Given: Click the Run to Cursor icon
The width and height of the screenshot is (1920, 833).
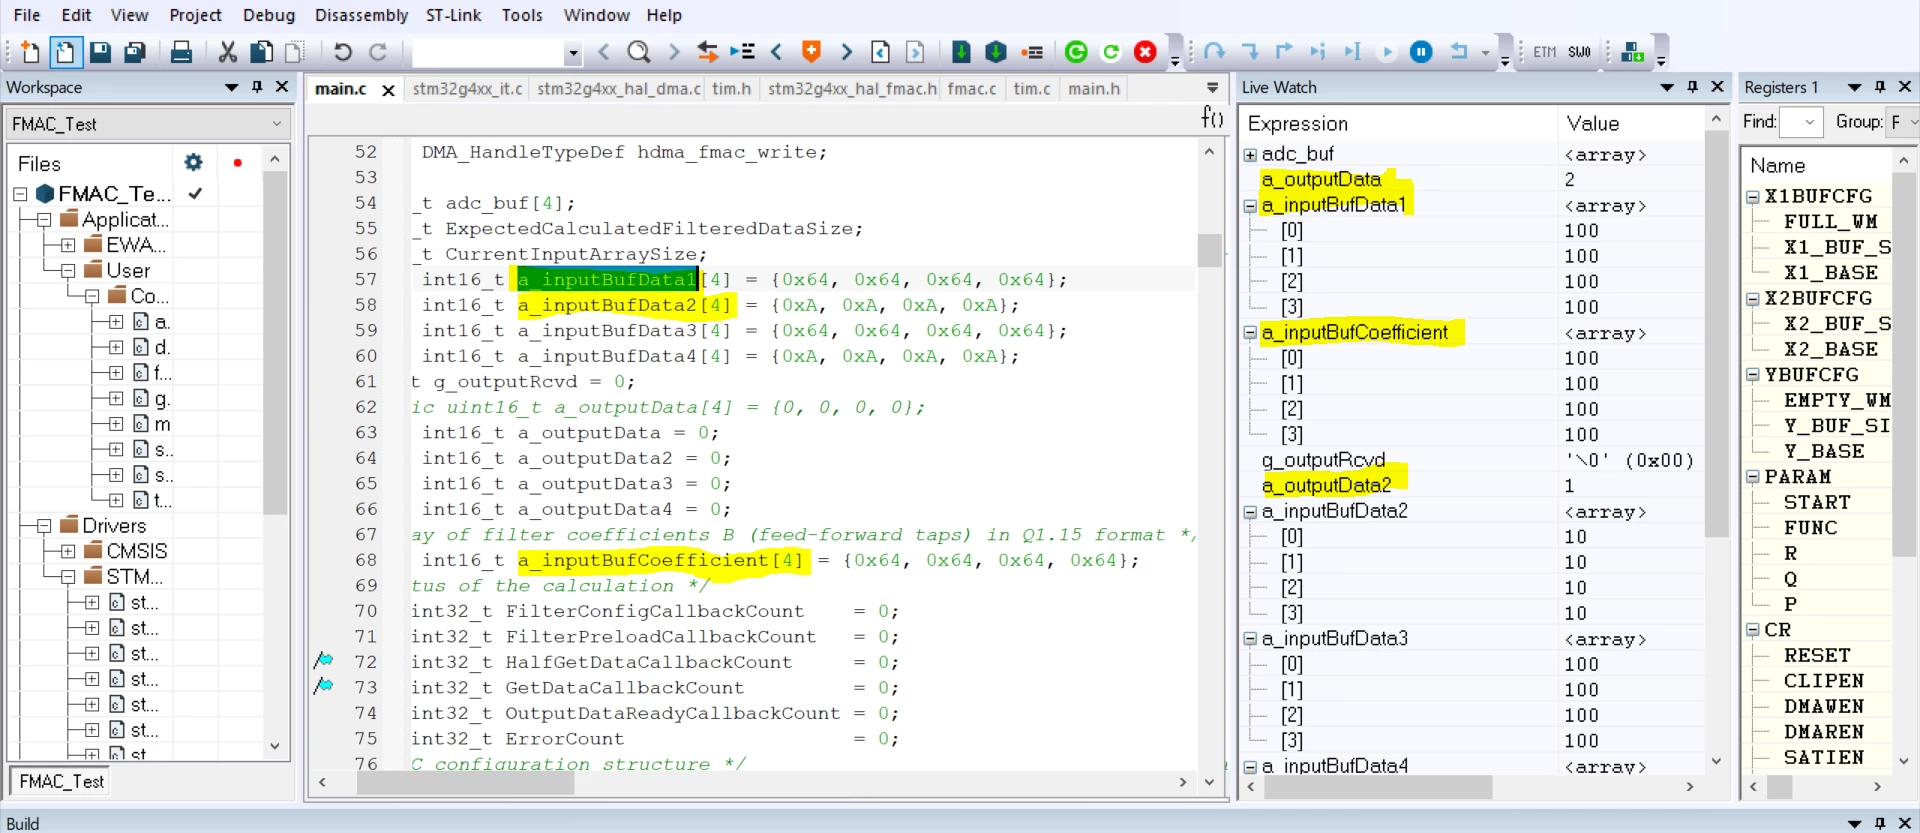Looking at the screenshot, I should (1353, 52).
